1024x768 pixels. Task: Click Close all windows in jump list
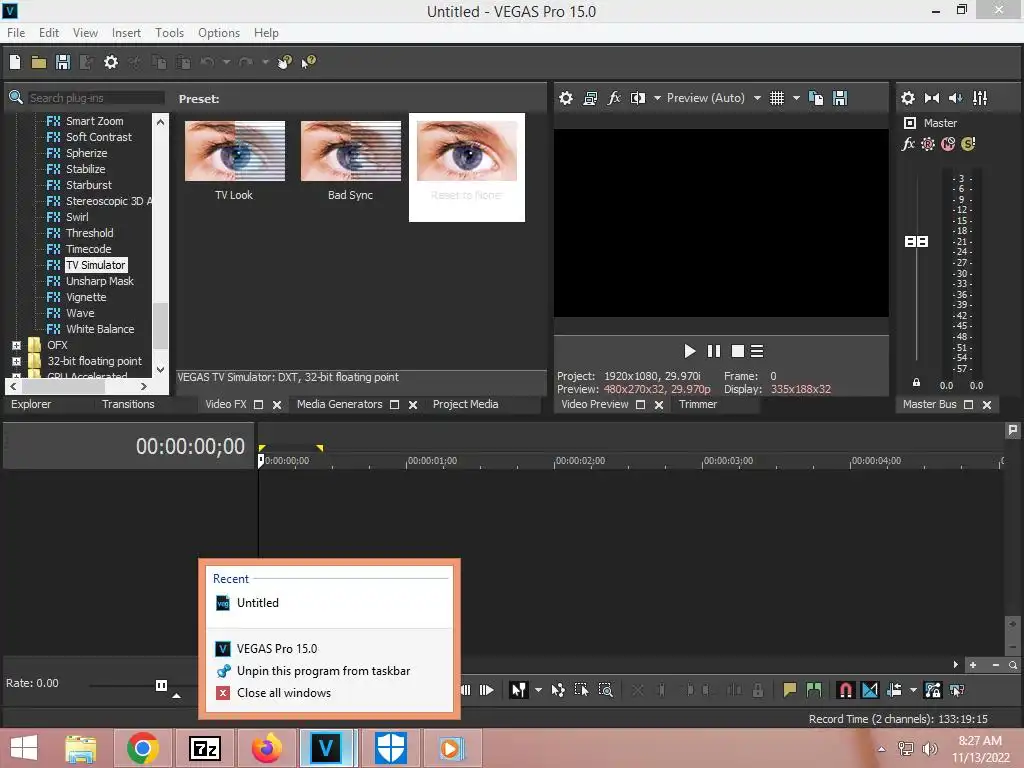tap(283, 693)
